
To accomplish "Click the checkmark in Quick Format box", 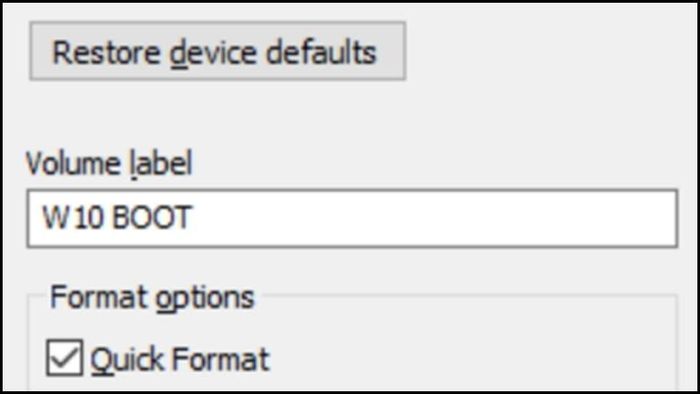I will (x=64, y=357).
